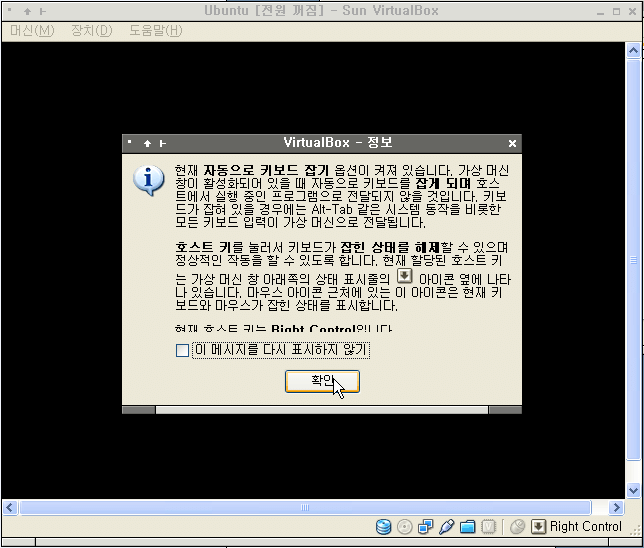Click the vertical scrollbar up arrow
The height and width of the screenshot is (548, 644).
click(633, 51)
